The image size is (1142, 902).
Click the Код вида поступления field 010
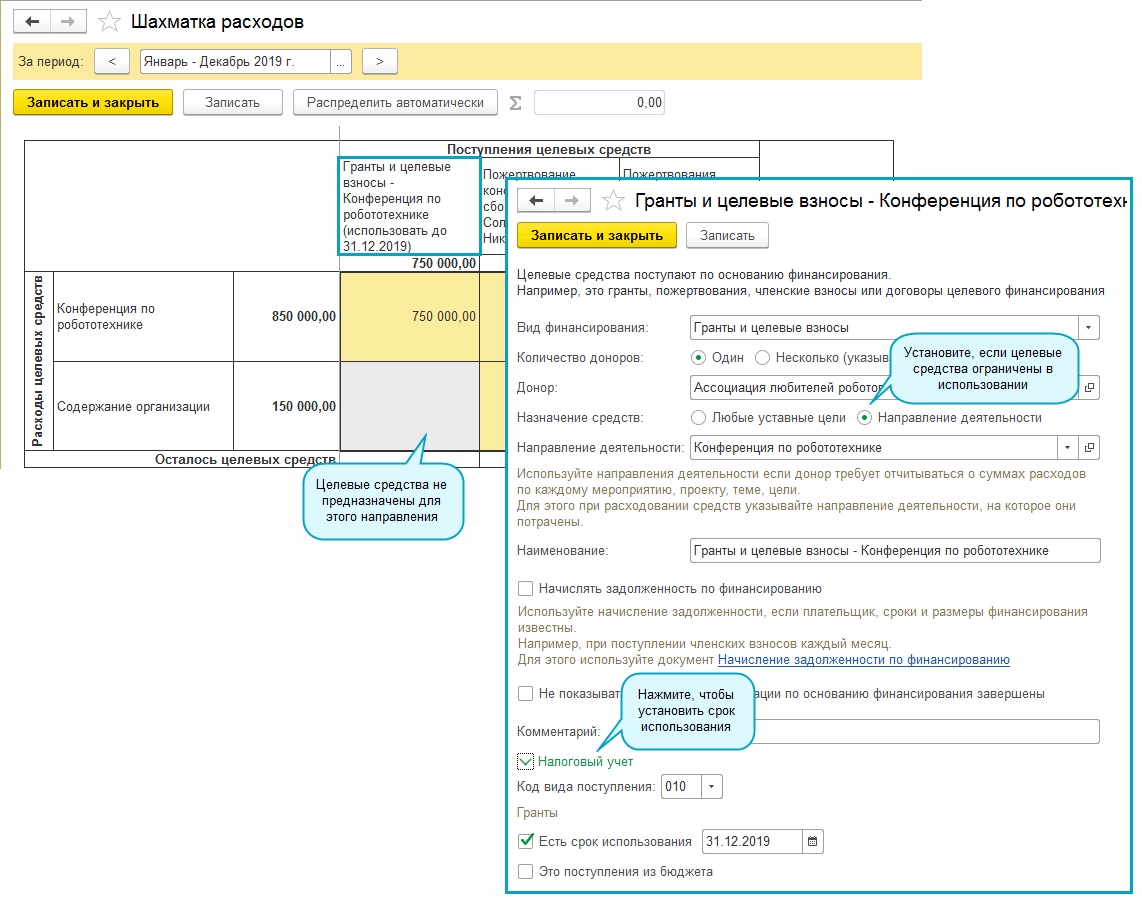click(x=682, y=787)
